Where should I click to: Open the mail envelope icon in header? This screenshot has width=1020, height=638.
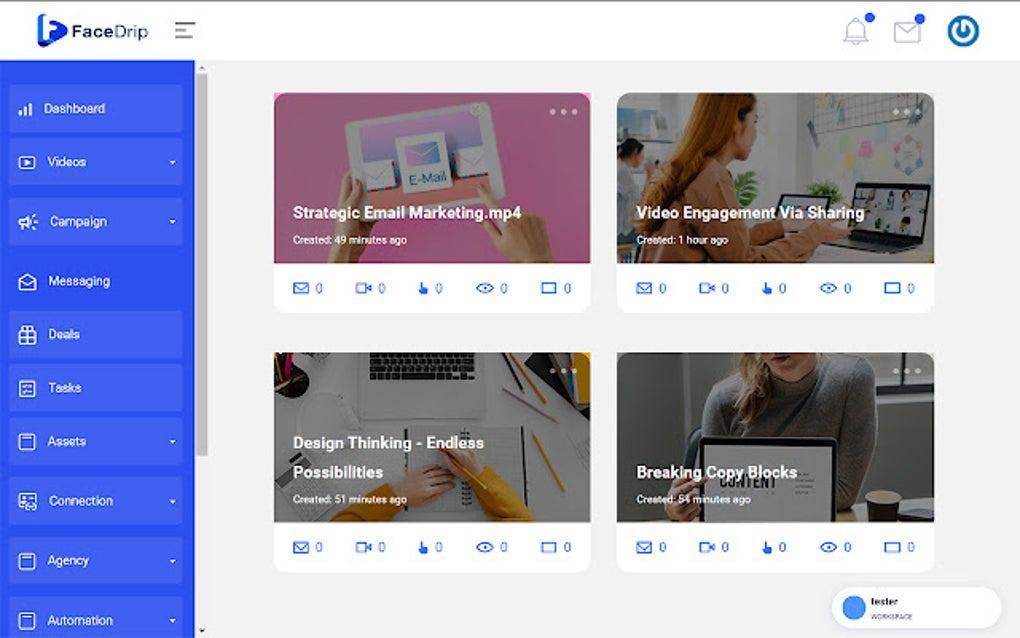[x=907, y=32]
